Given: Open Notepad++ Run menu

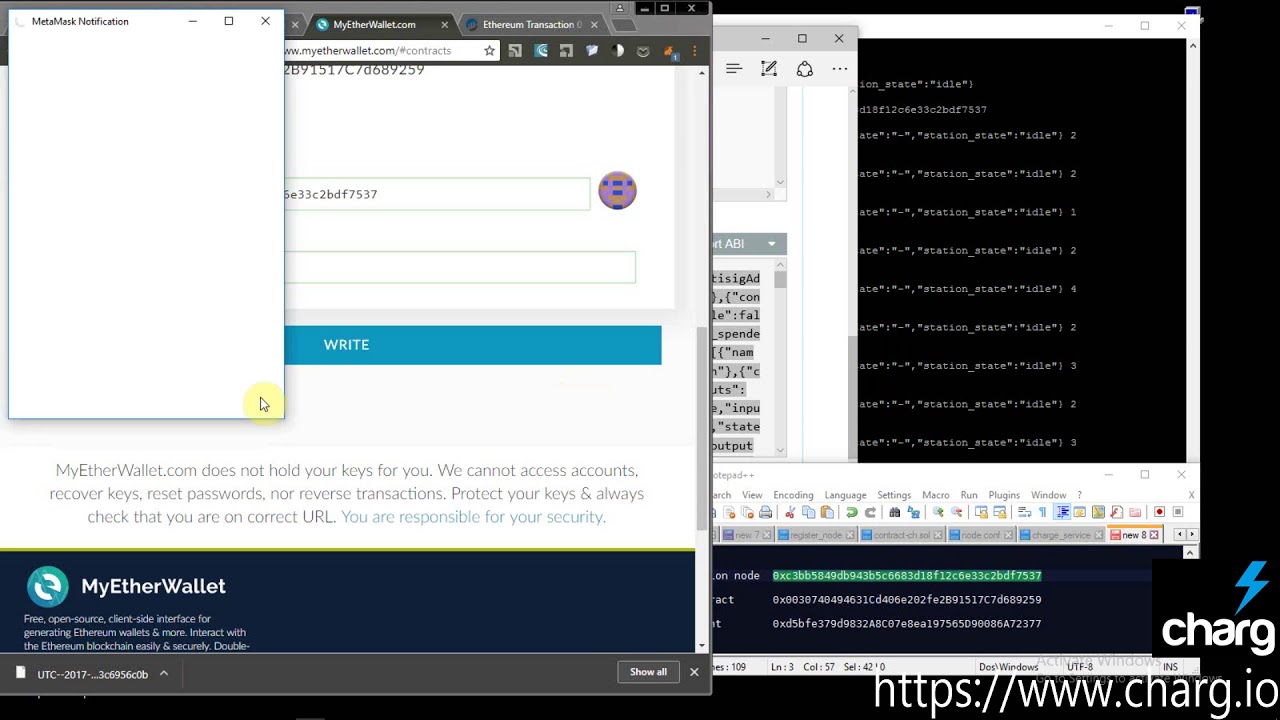Looking at the screenshot, I should point(969,495).
